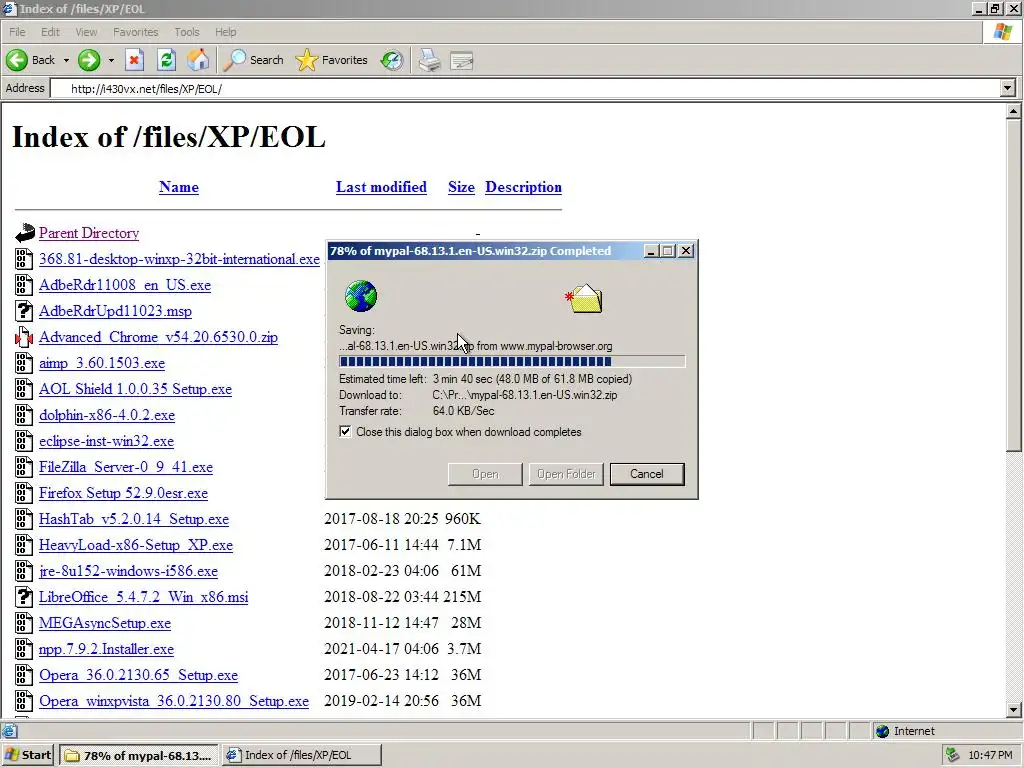
Task: Refresh the page using the Refresh icon
Action: [x=167, y=60]
